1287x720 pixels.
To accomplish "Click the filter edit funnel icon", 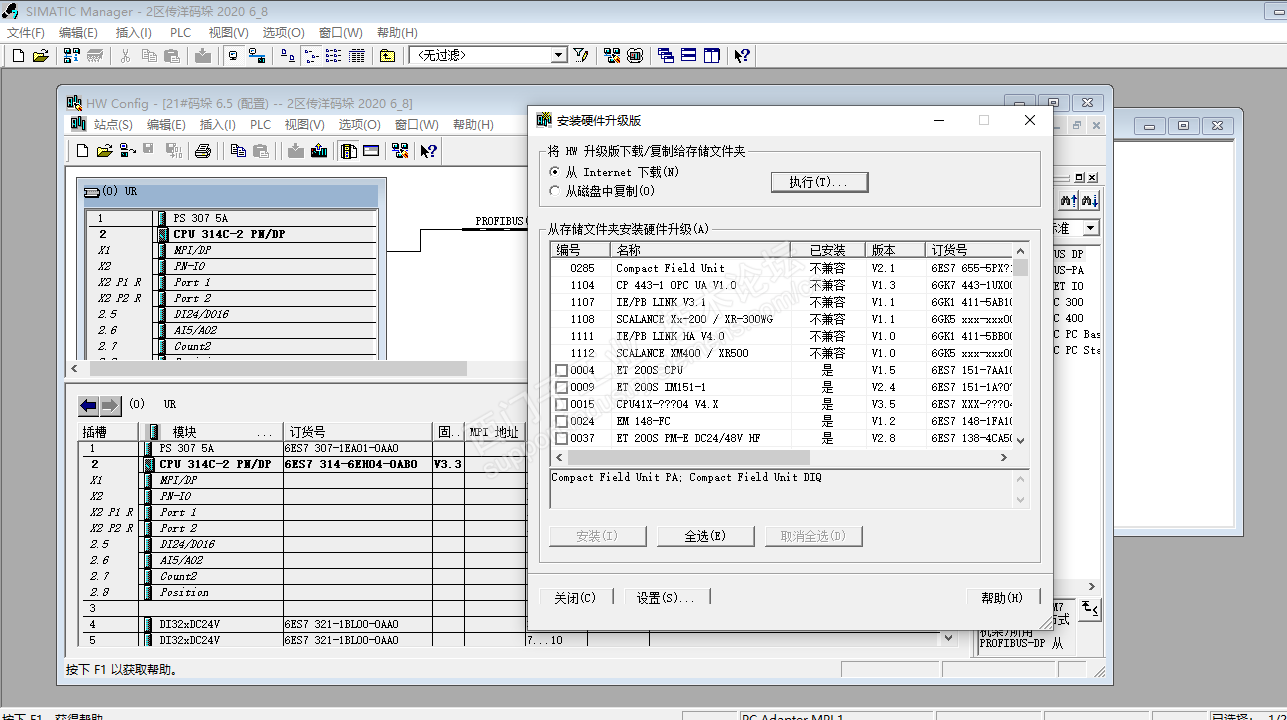I will 581,56.
